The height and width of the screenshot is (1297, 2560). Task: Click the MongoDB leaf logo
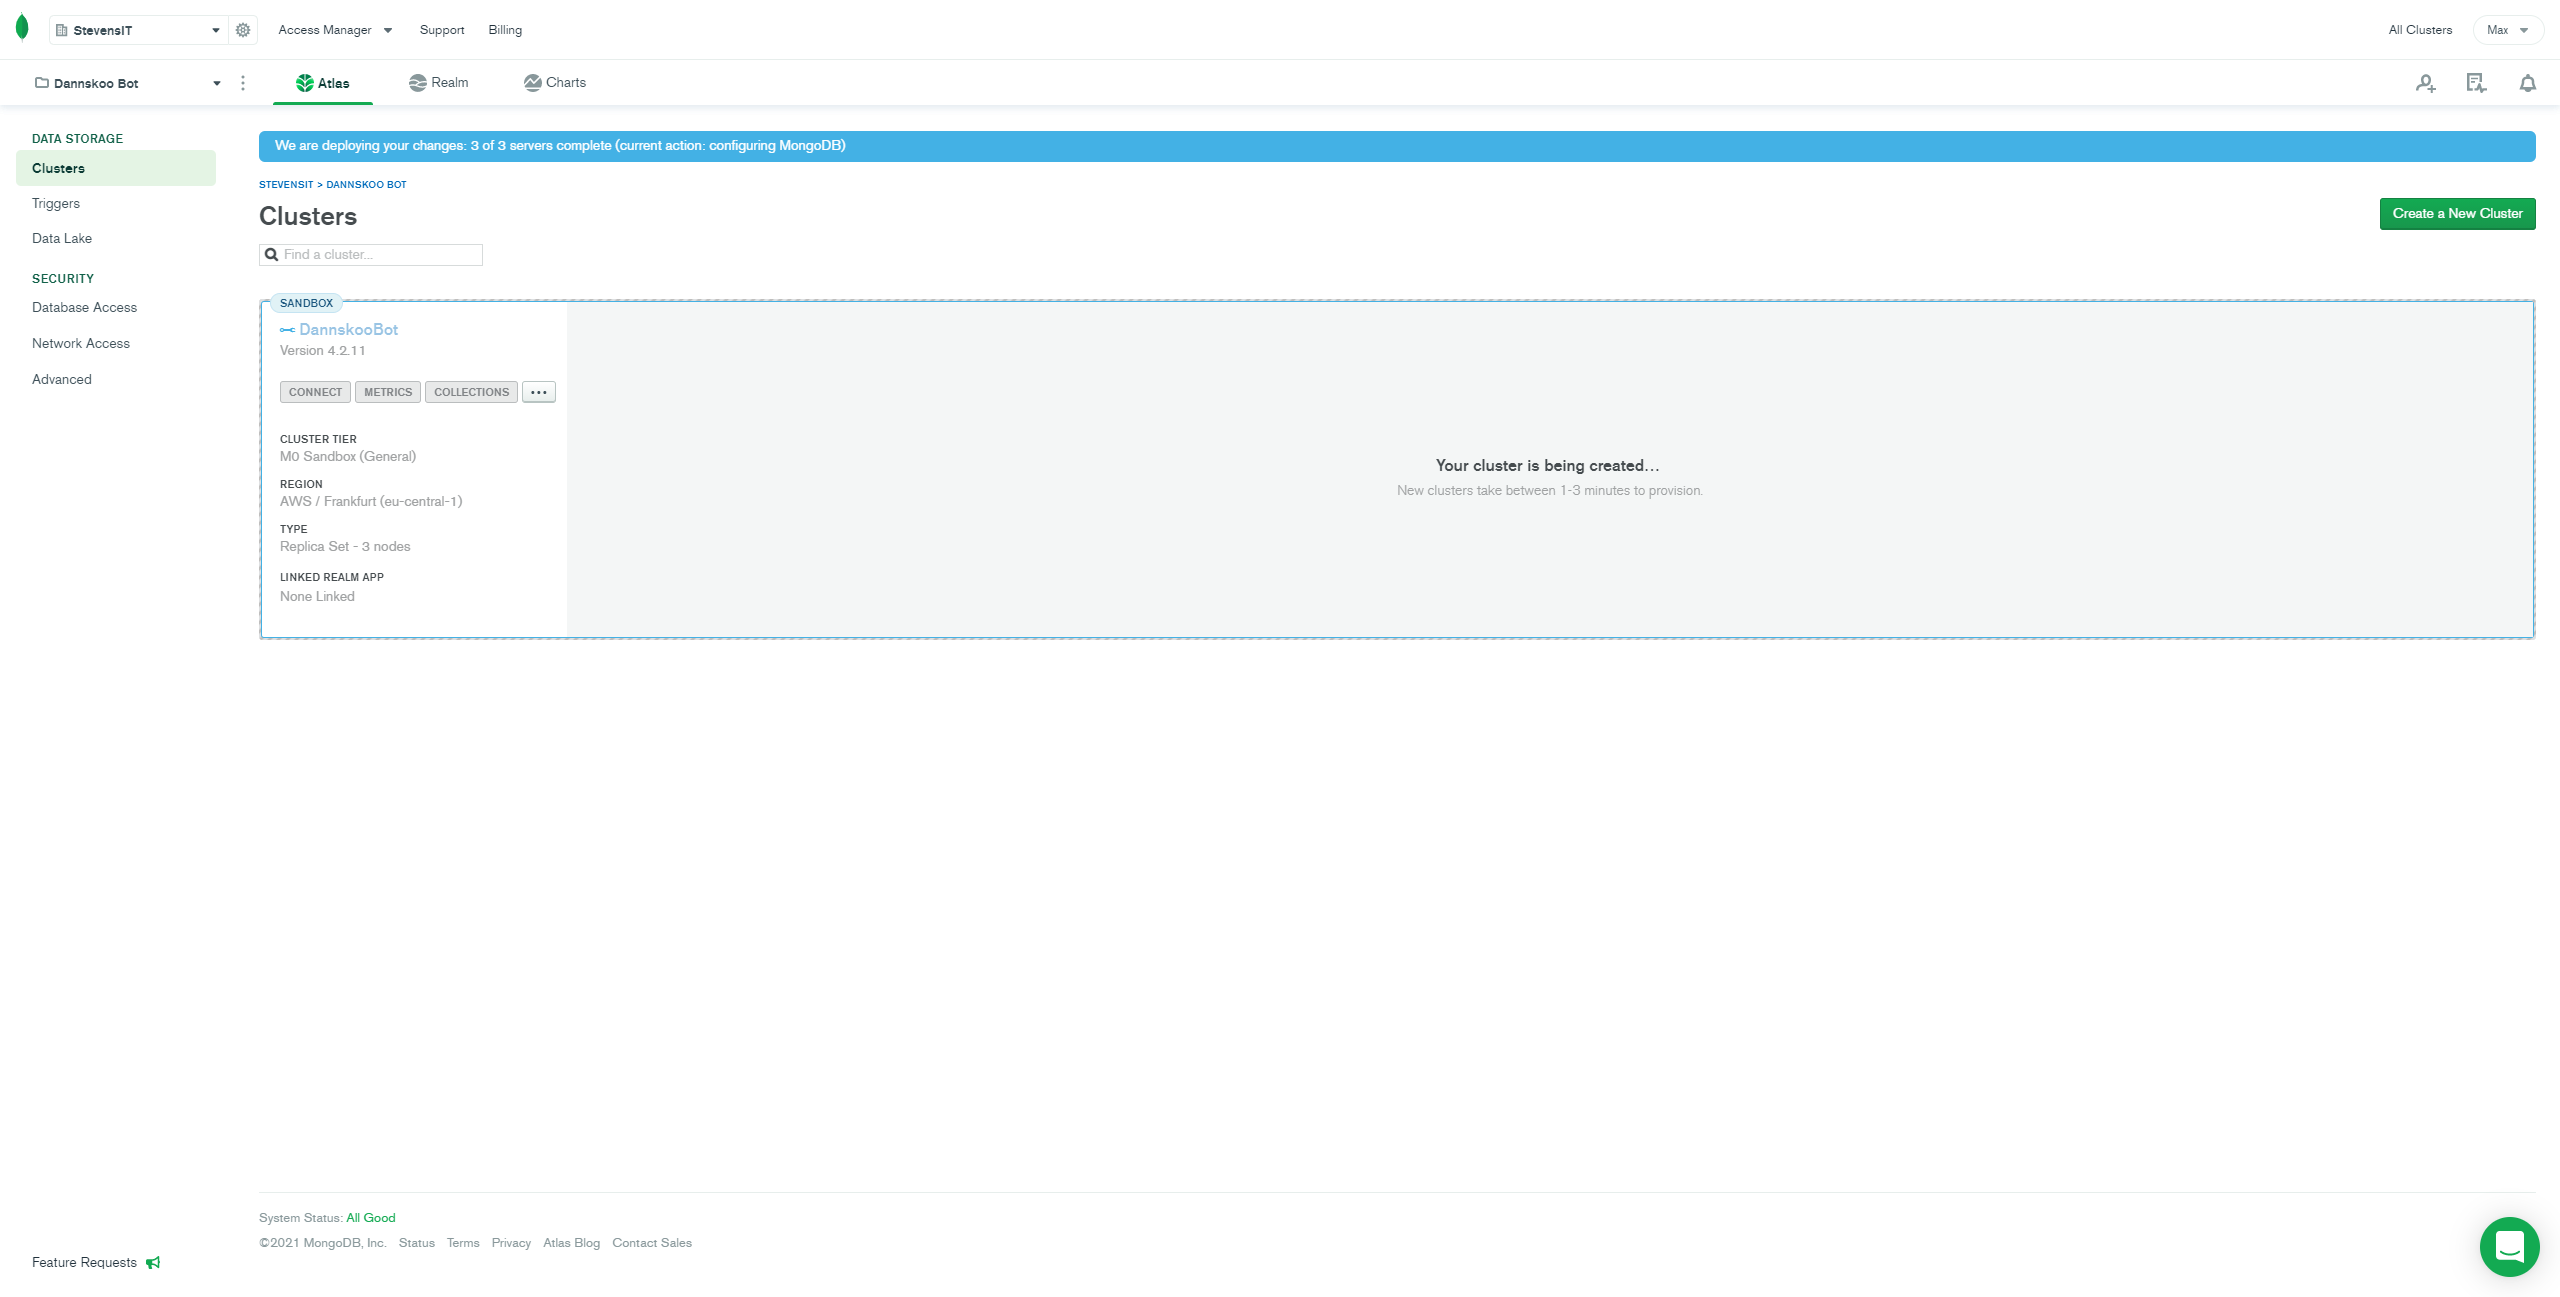(x=22, y=28)
